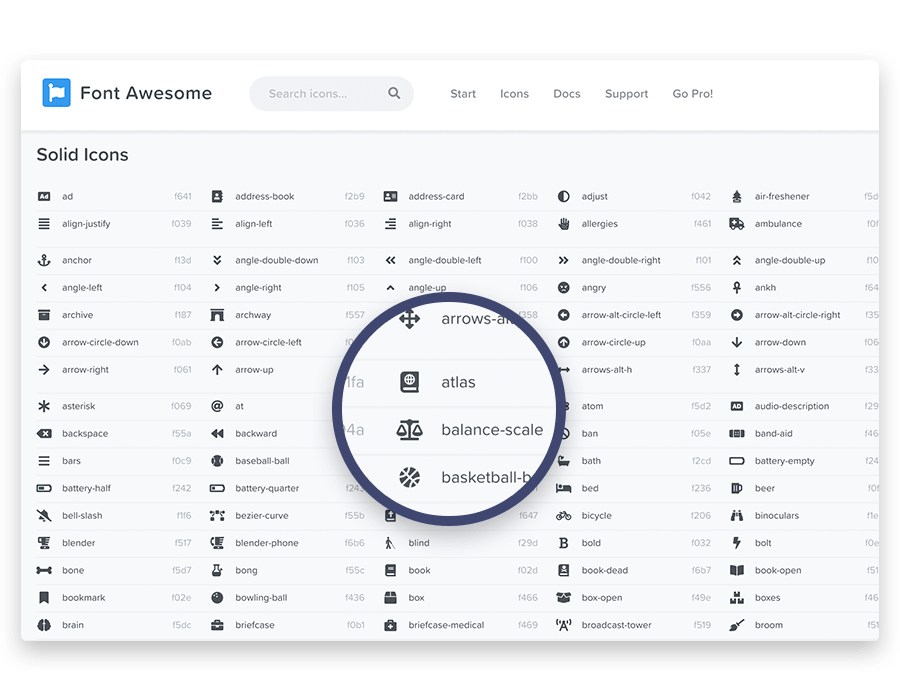Select the angry face icon

pyautogui.click(x=564, y=287)
